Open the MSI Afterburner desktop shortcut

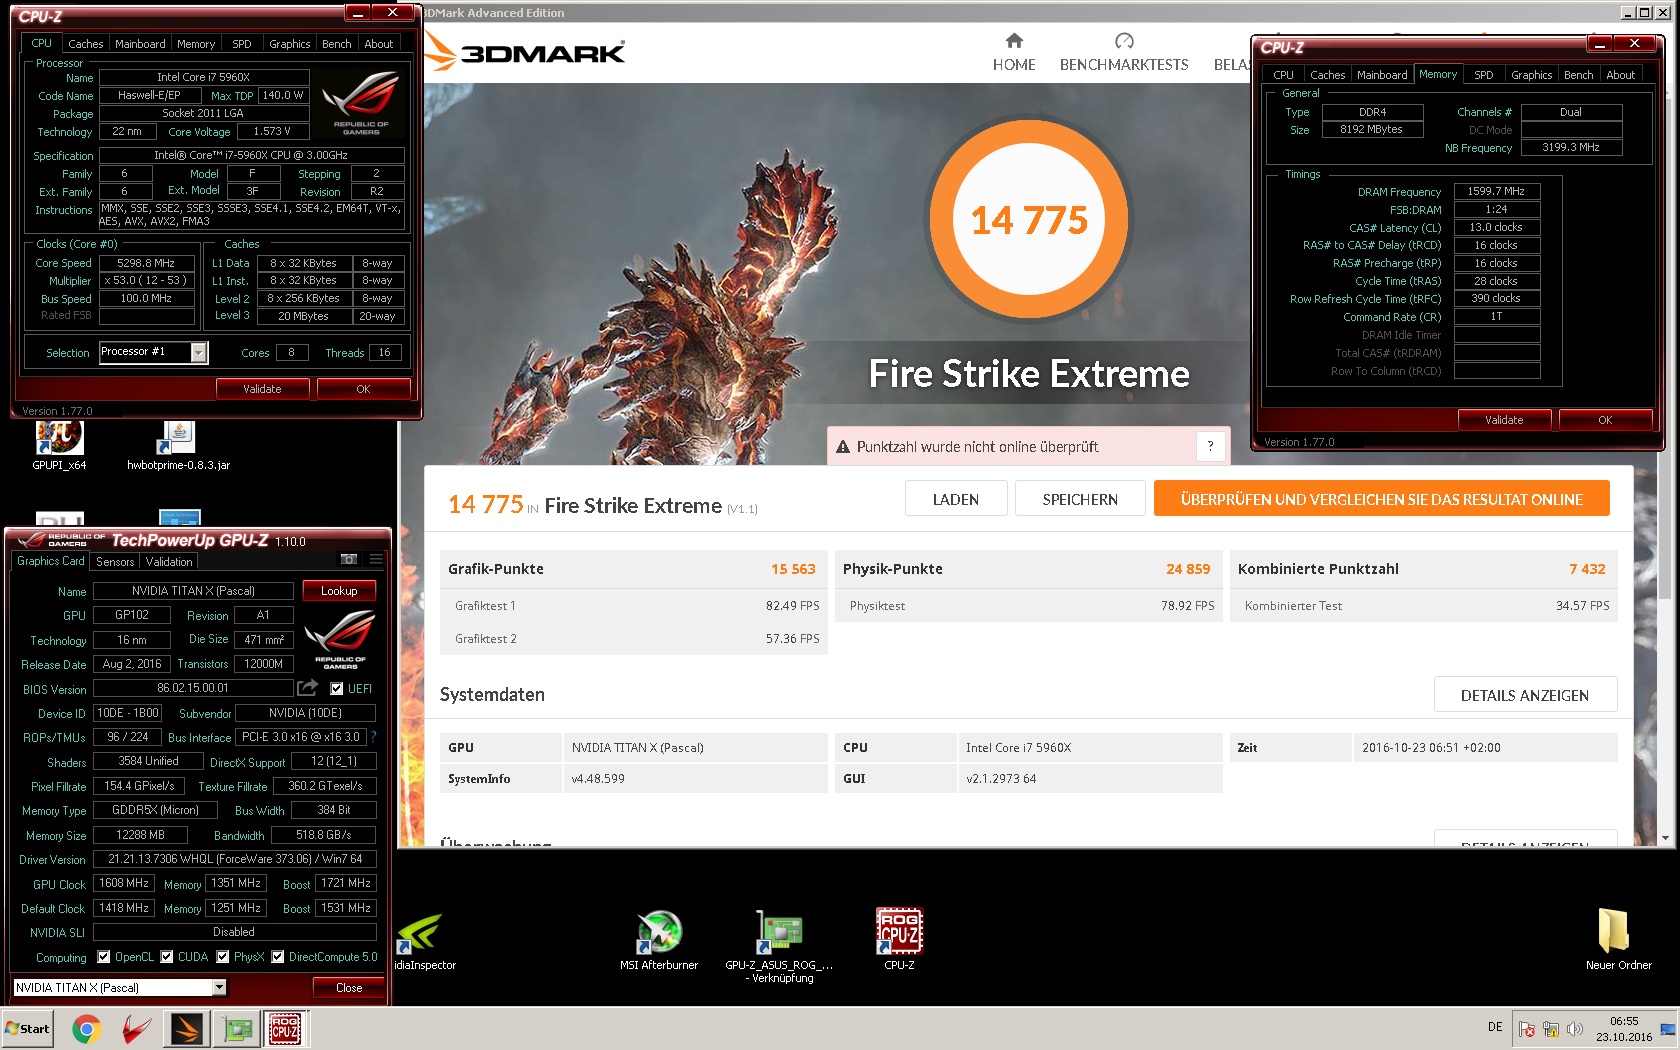(659, 940)
